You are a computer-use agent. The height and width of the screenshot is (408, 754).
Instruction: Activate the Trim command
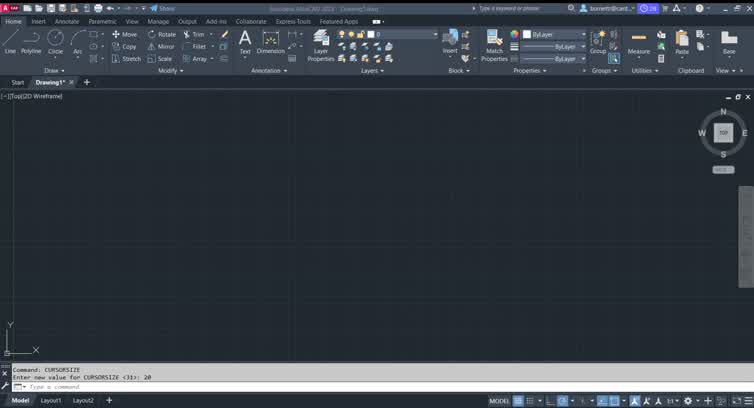pos(194,34)
